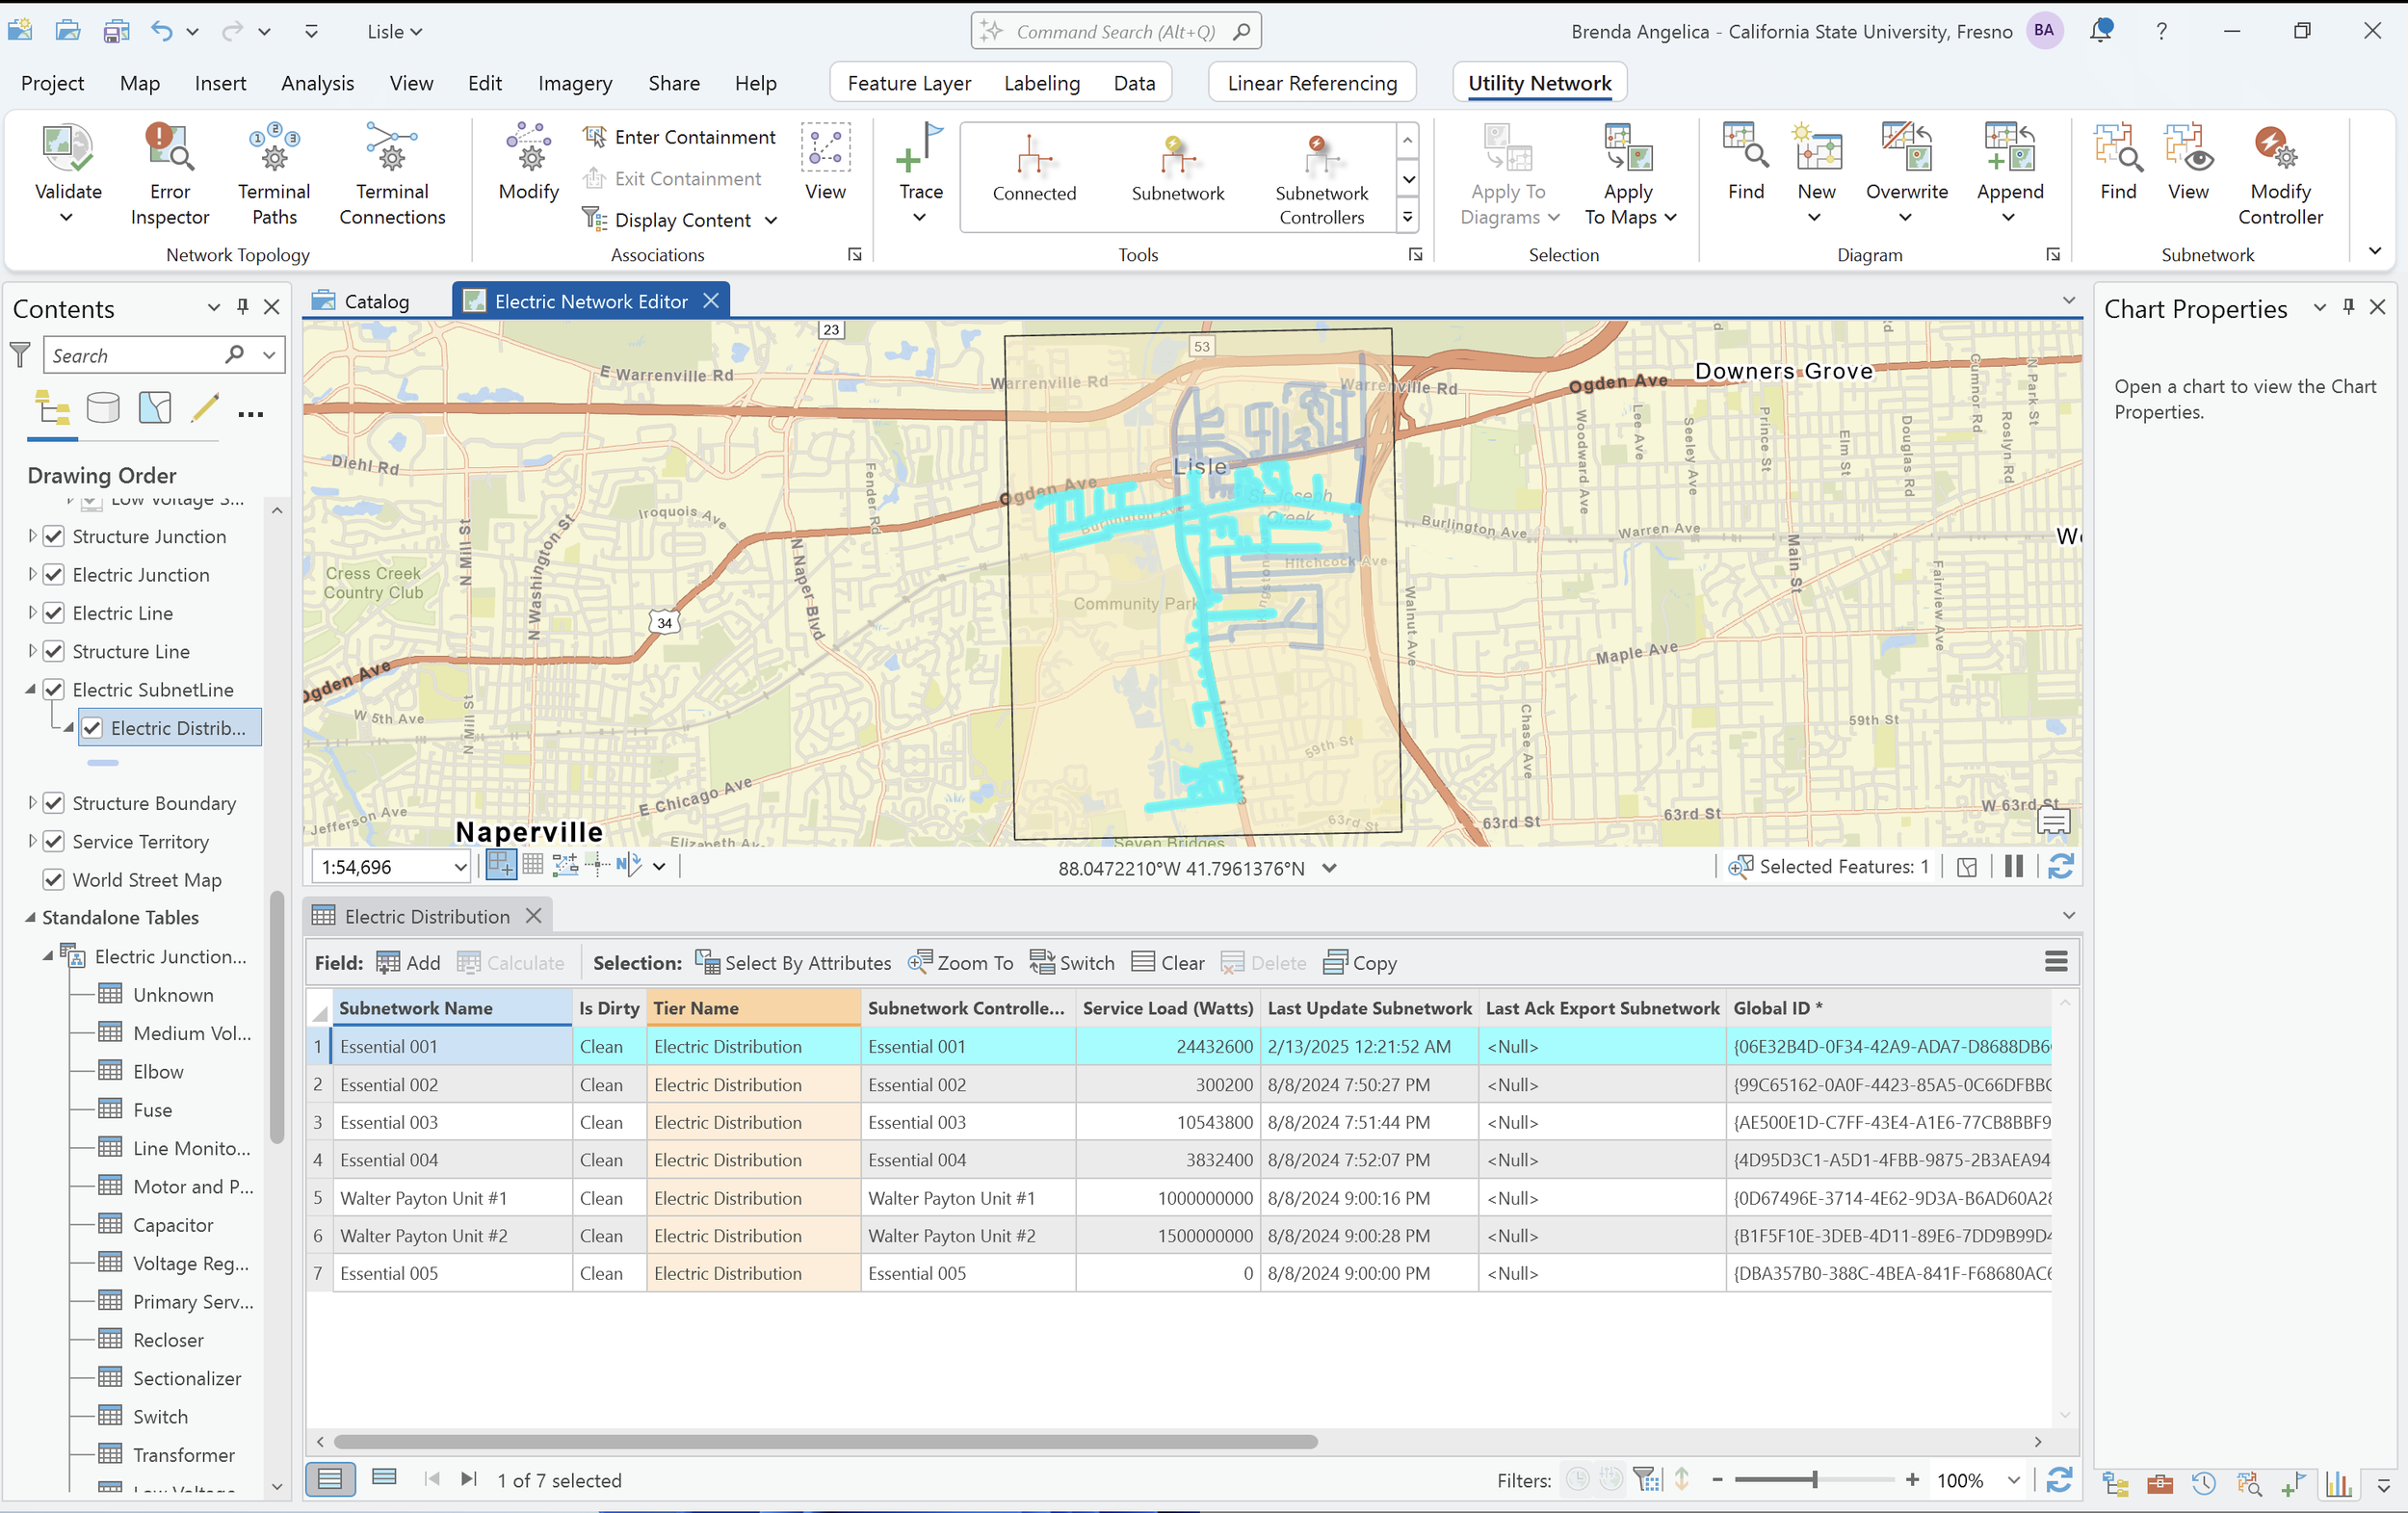
Task: Open the Modify Controller tool
Action: 2281,175
